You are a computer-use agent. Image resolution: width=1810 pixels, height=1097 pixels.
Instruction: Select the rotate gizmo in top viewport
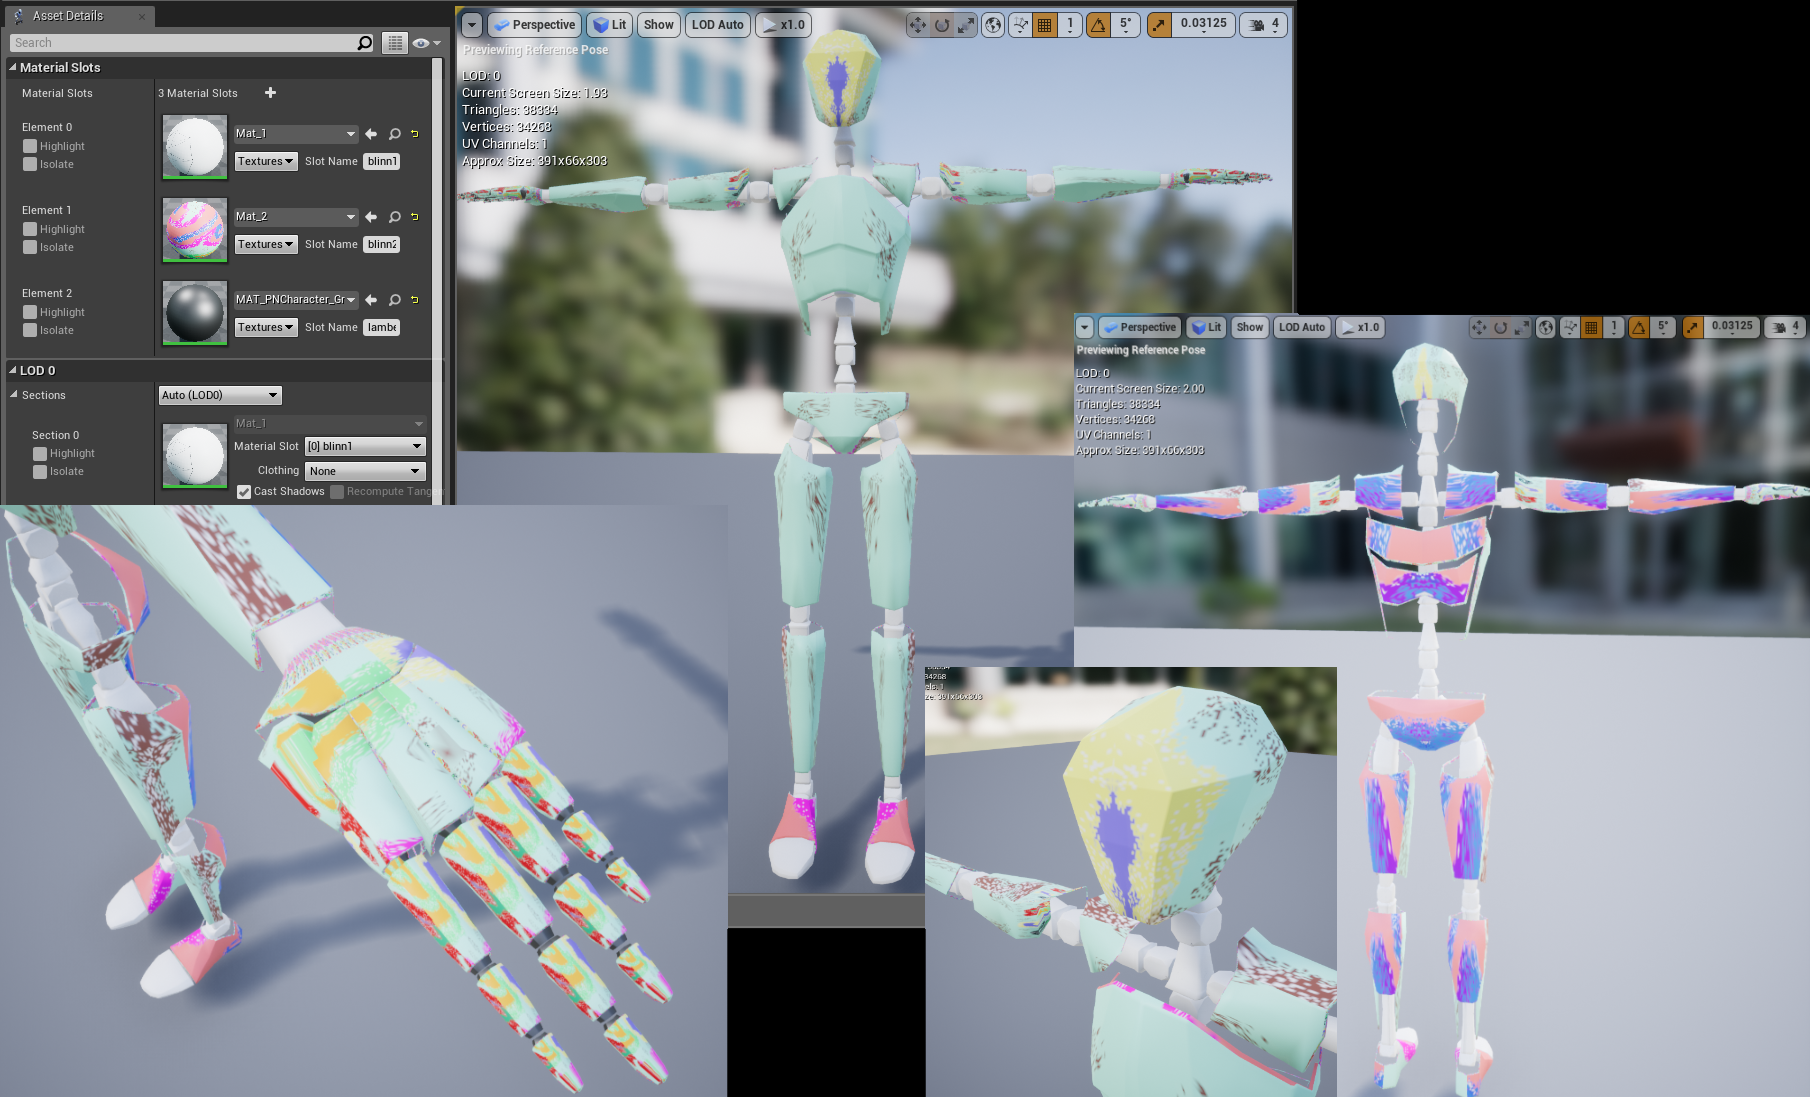(941, 25)
